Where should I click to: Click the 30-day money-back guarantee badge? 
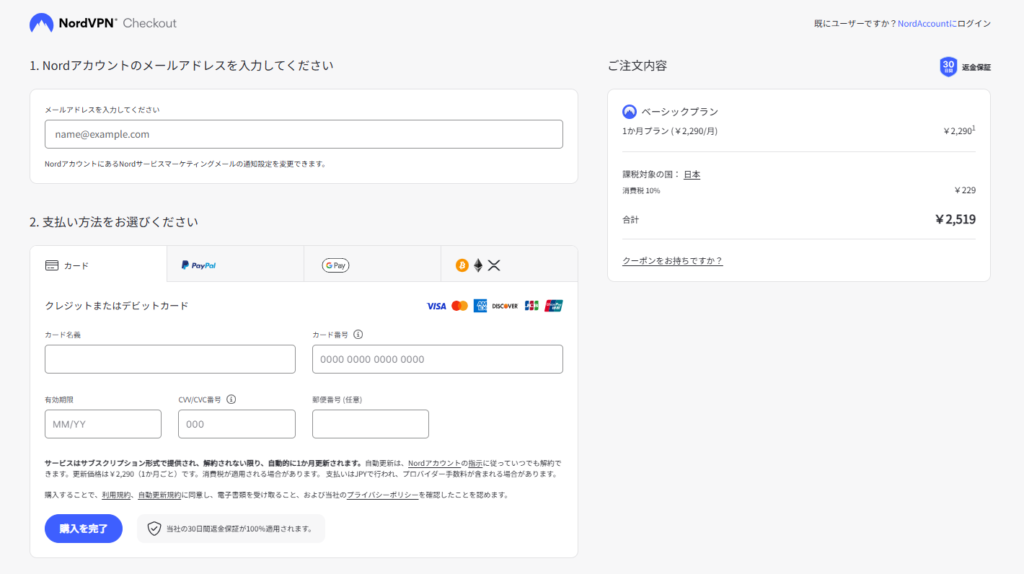pyautogui.click(x=965, y=67)
